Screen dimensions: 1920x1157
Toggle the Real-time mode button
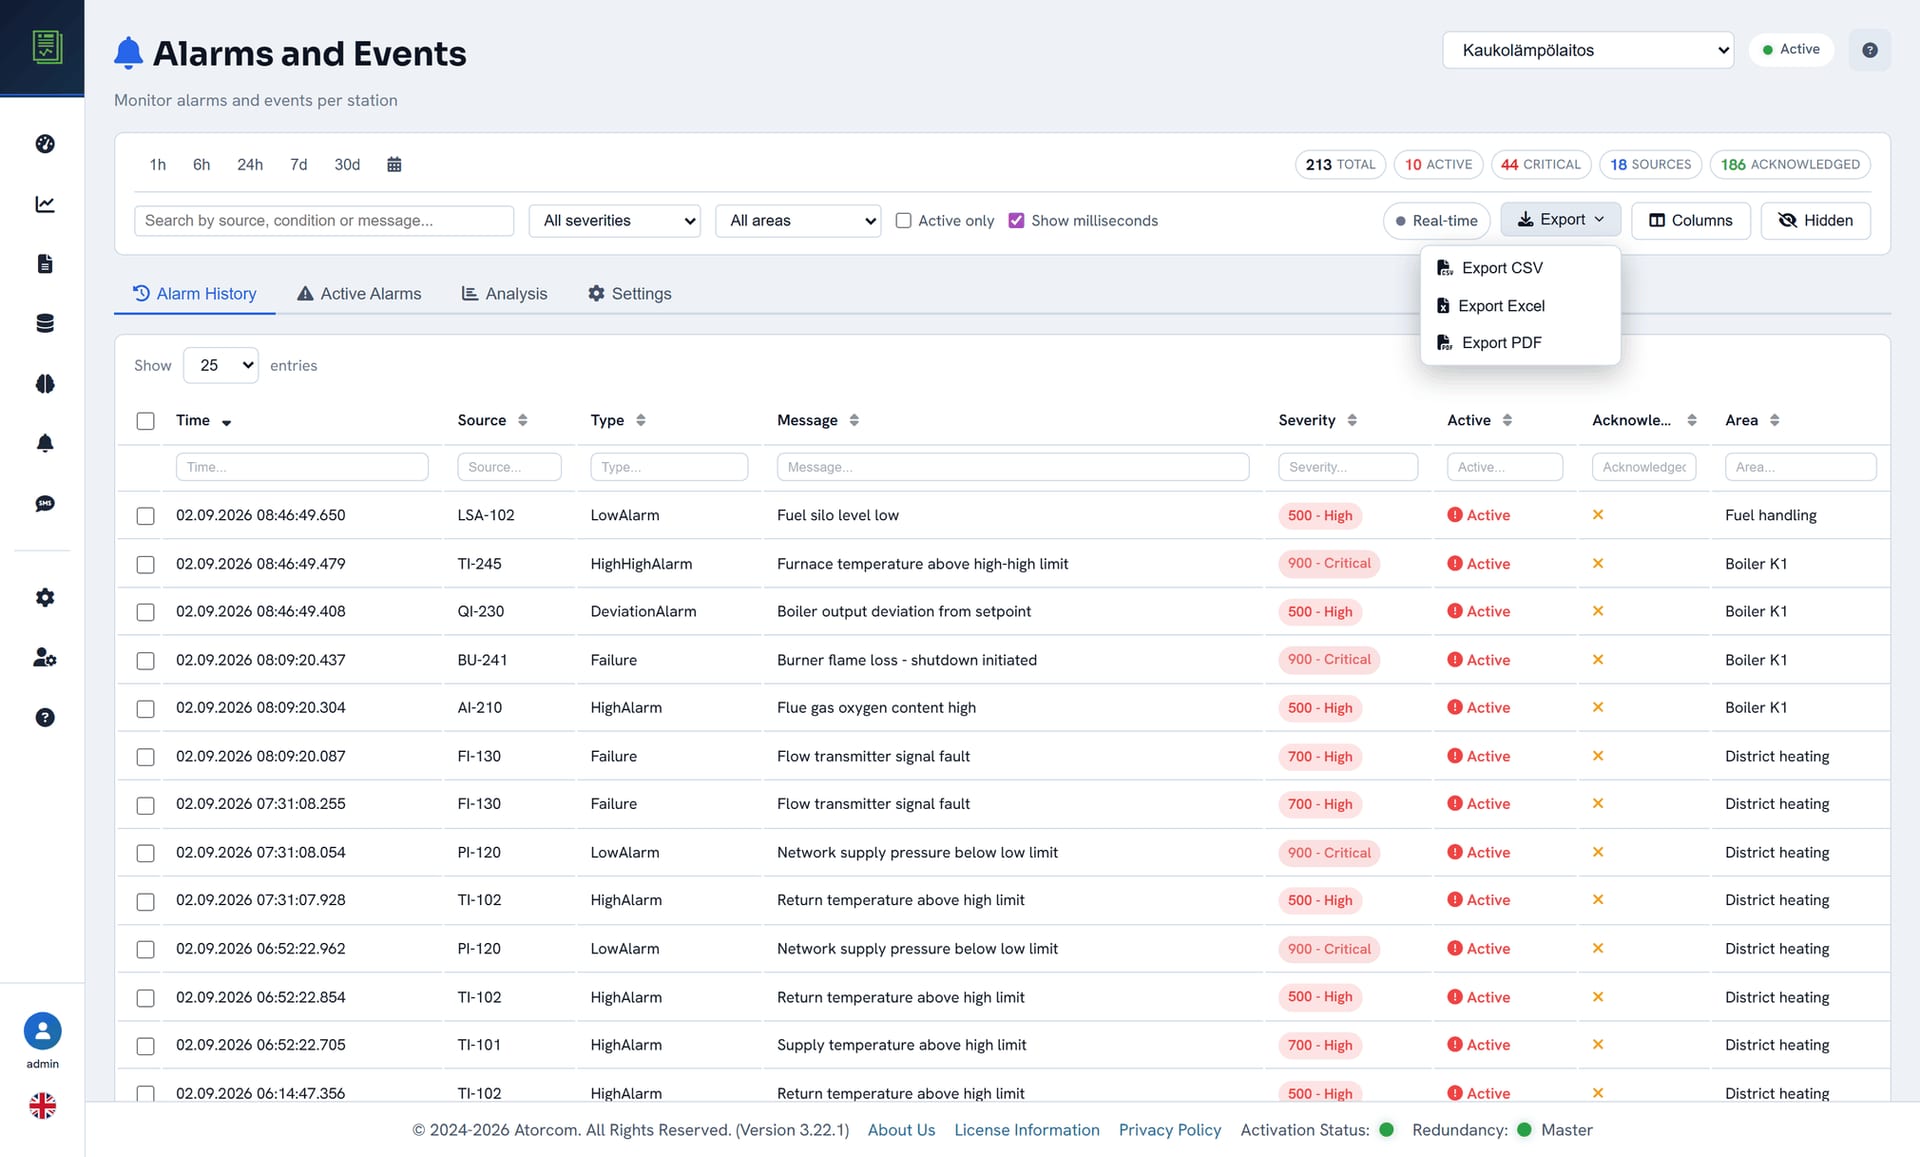click(x=1436, y=221)
